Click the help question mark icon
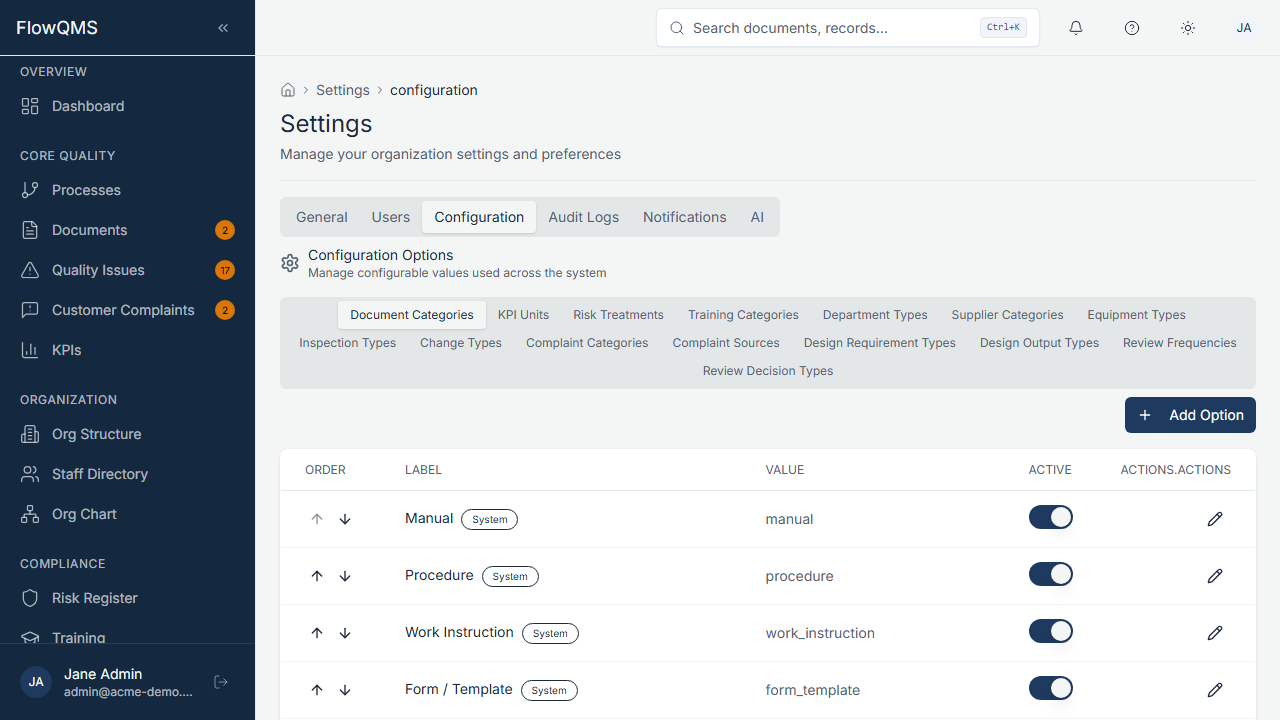 tap(1131, 27)
